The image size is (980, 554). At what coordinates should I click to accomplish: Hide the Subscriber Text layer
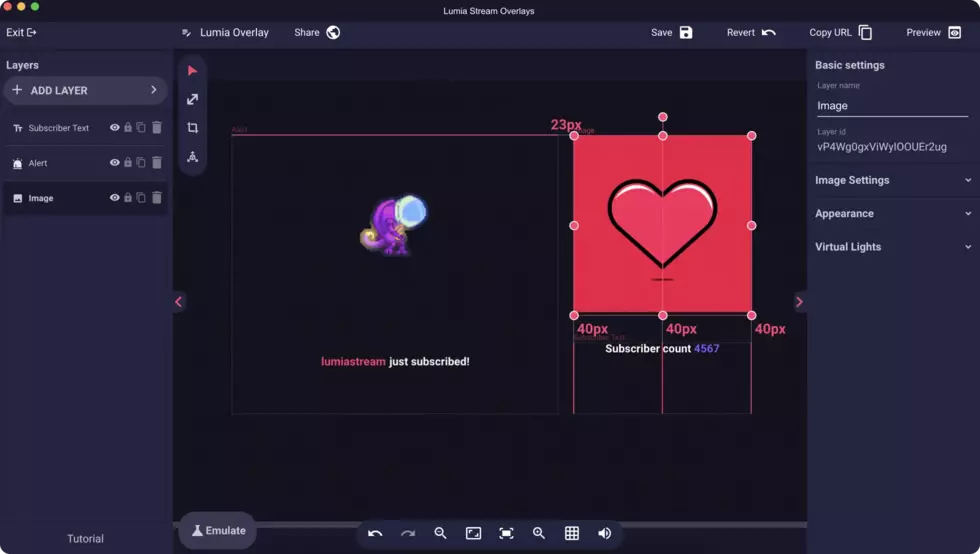coord(114,128)
